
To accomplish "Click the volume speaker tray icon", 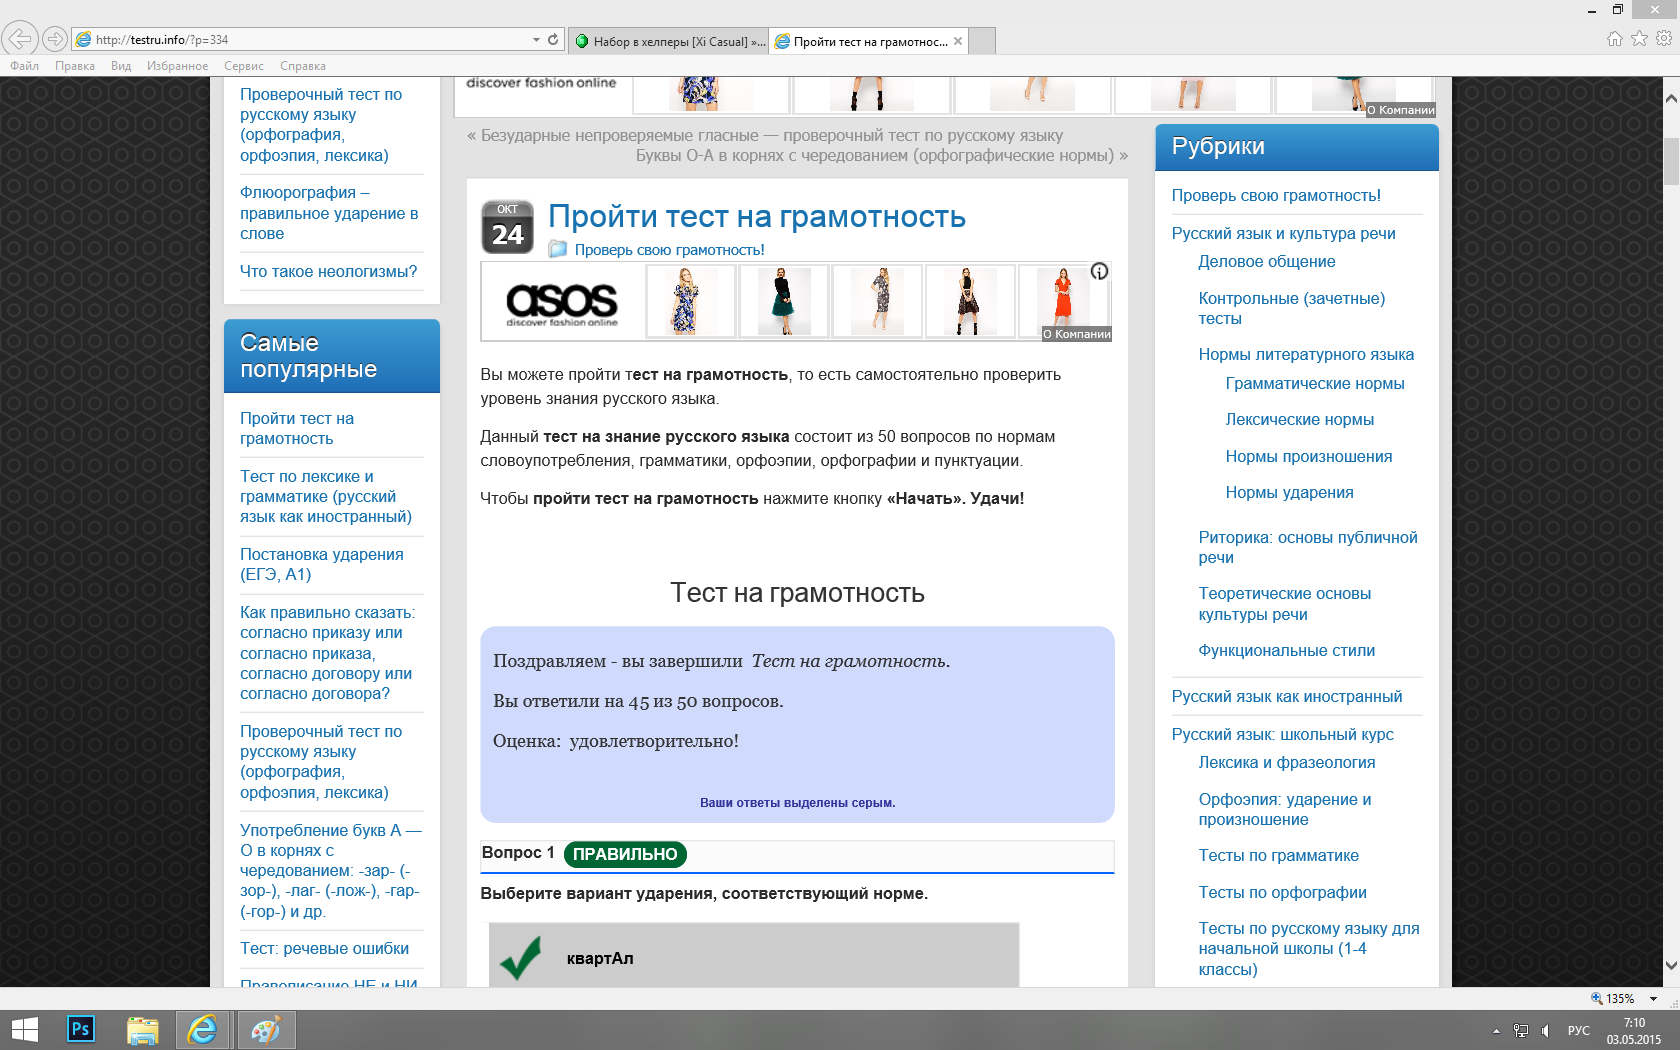I will tap(1545, 1031).
